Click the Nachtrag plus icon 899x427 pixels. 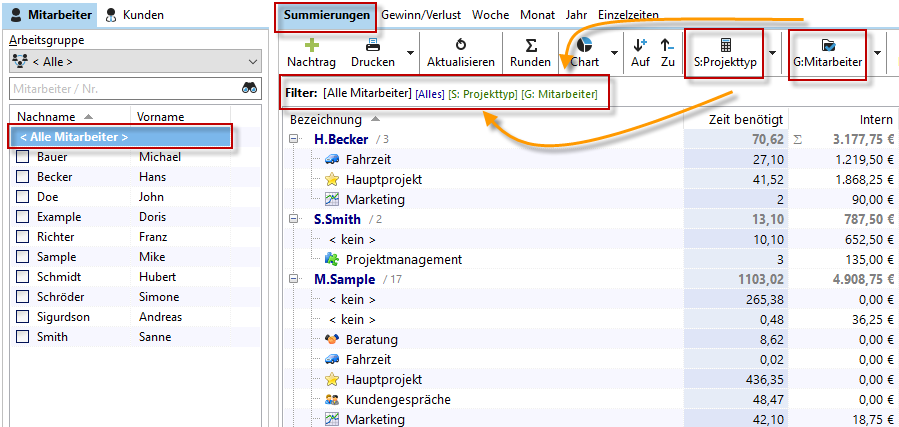tap(311, 46)
